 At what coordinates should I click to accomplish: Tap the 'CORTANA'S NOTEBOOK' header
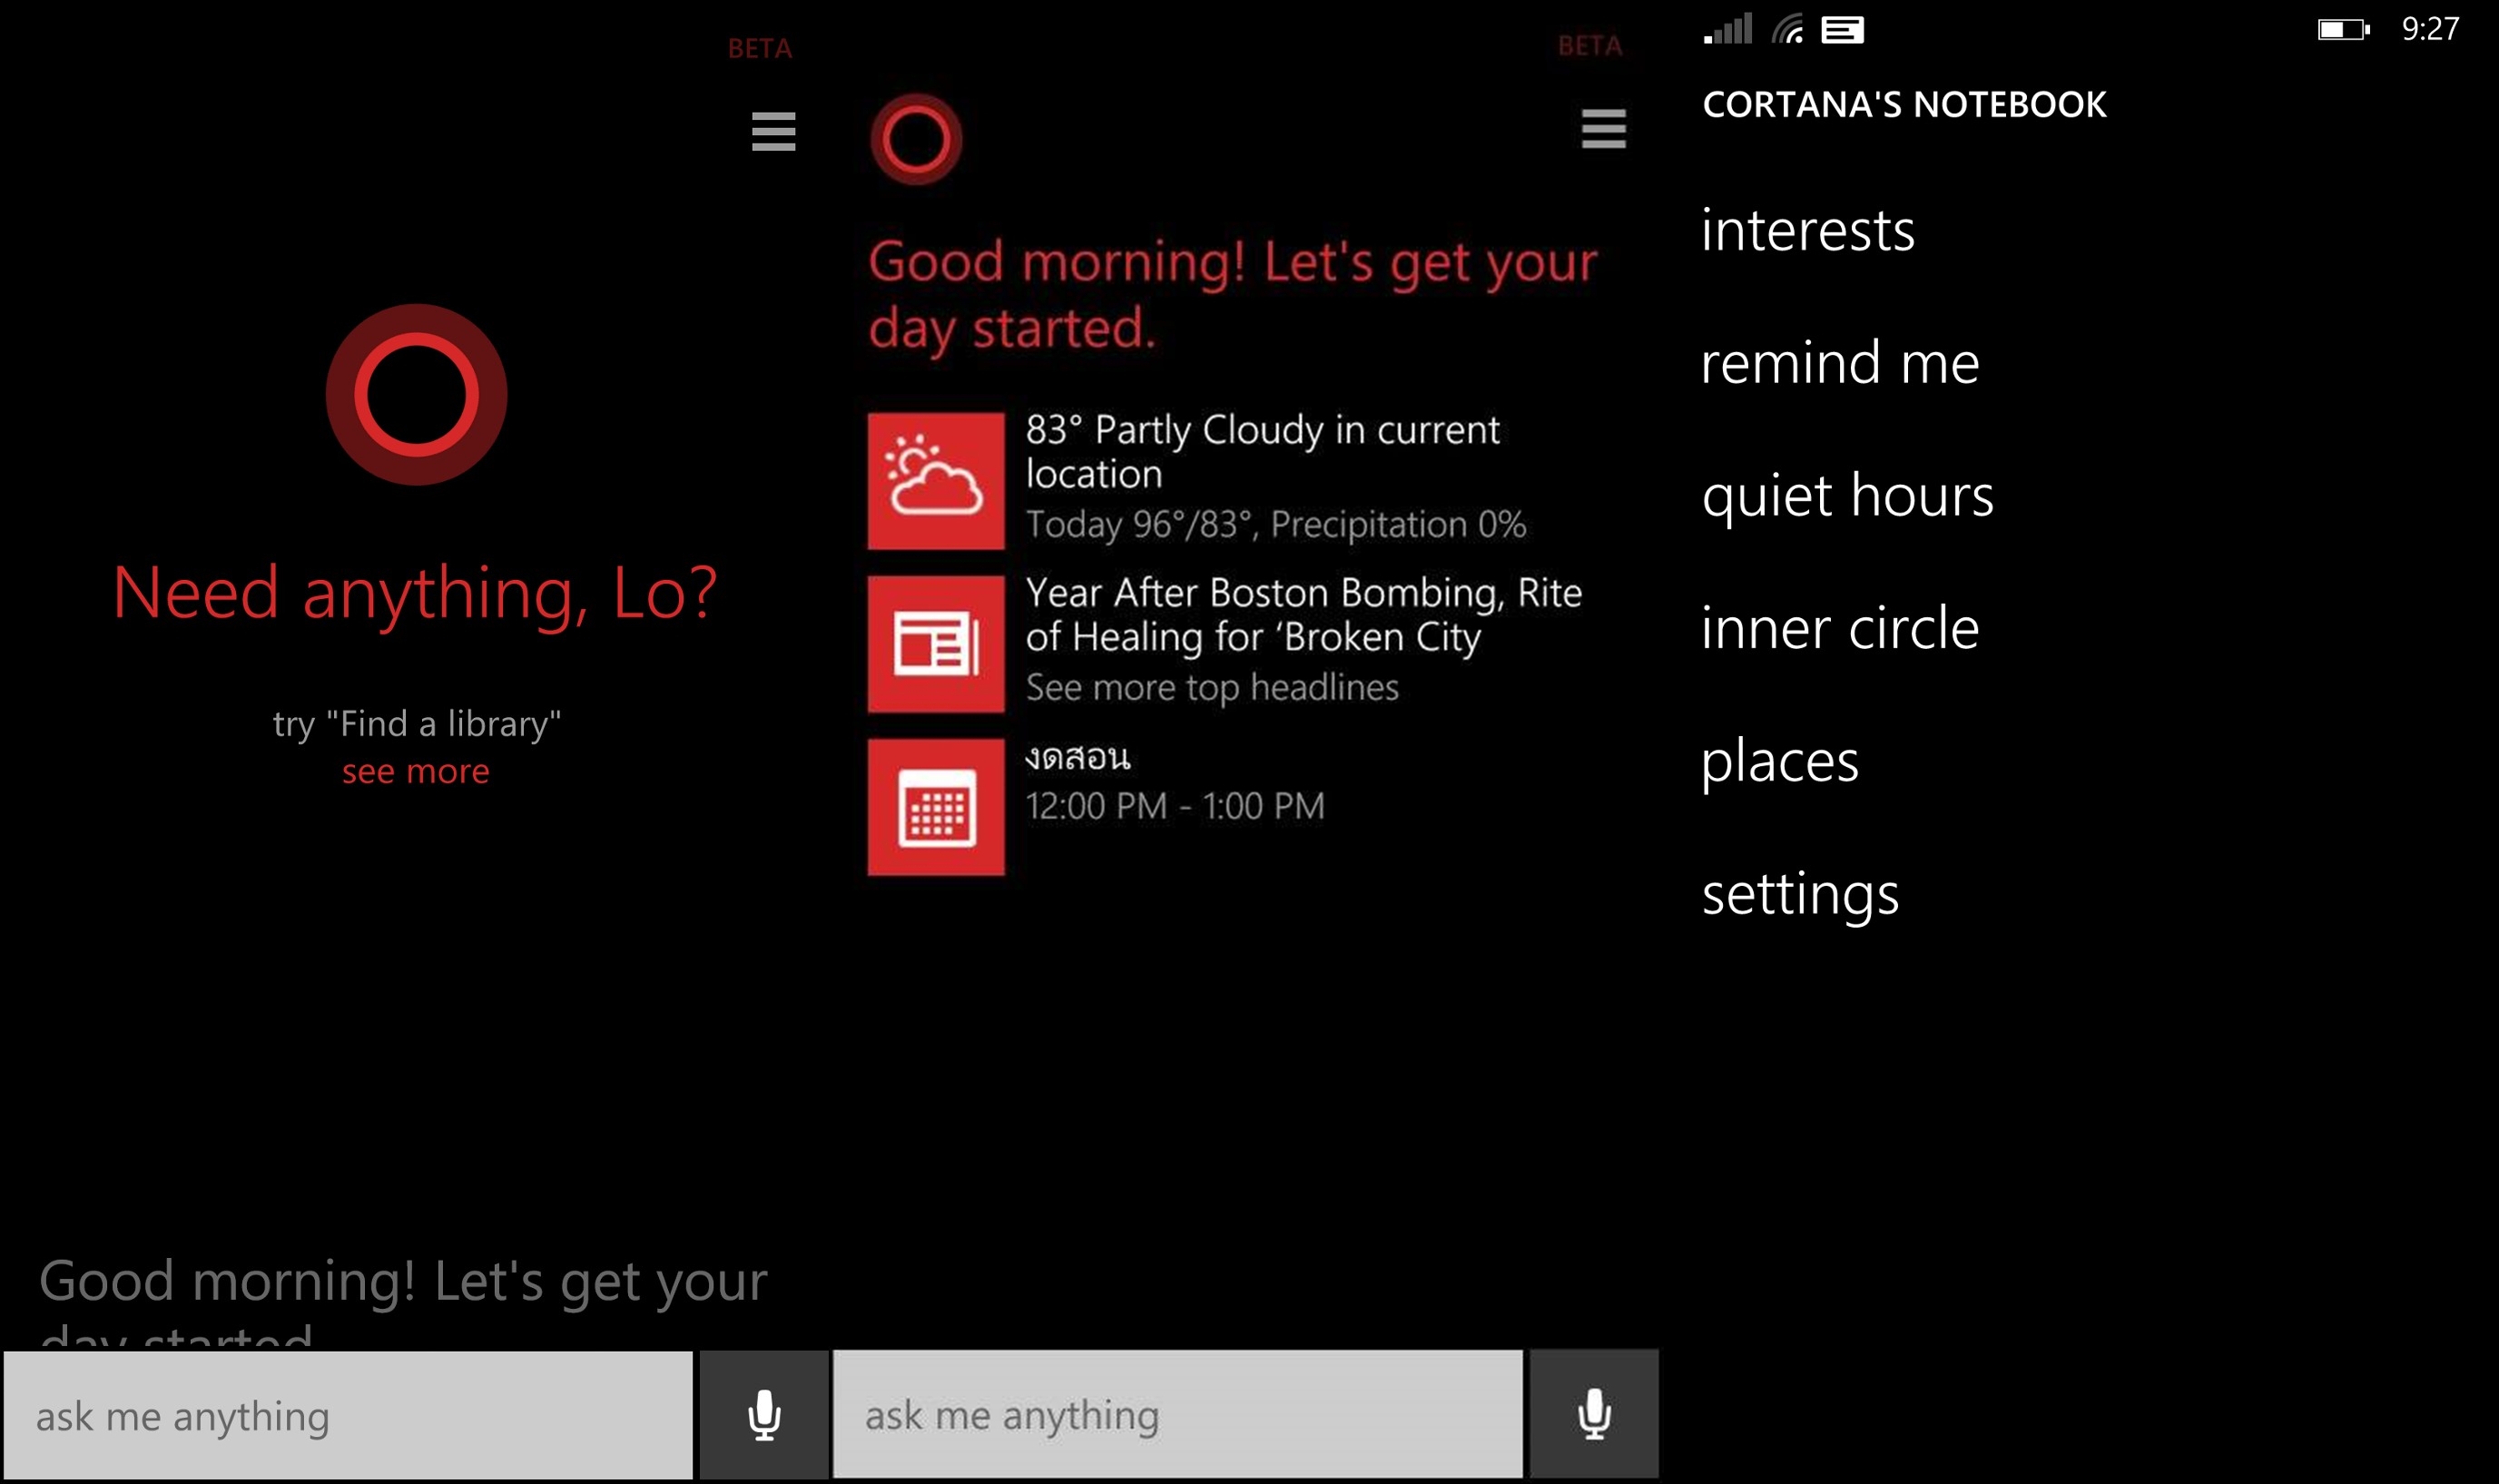tap(1904, 104)
